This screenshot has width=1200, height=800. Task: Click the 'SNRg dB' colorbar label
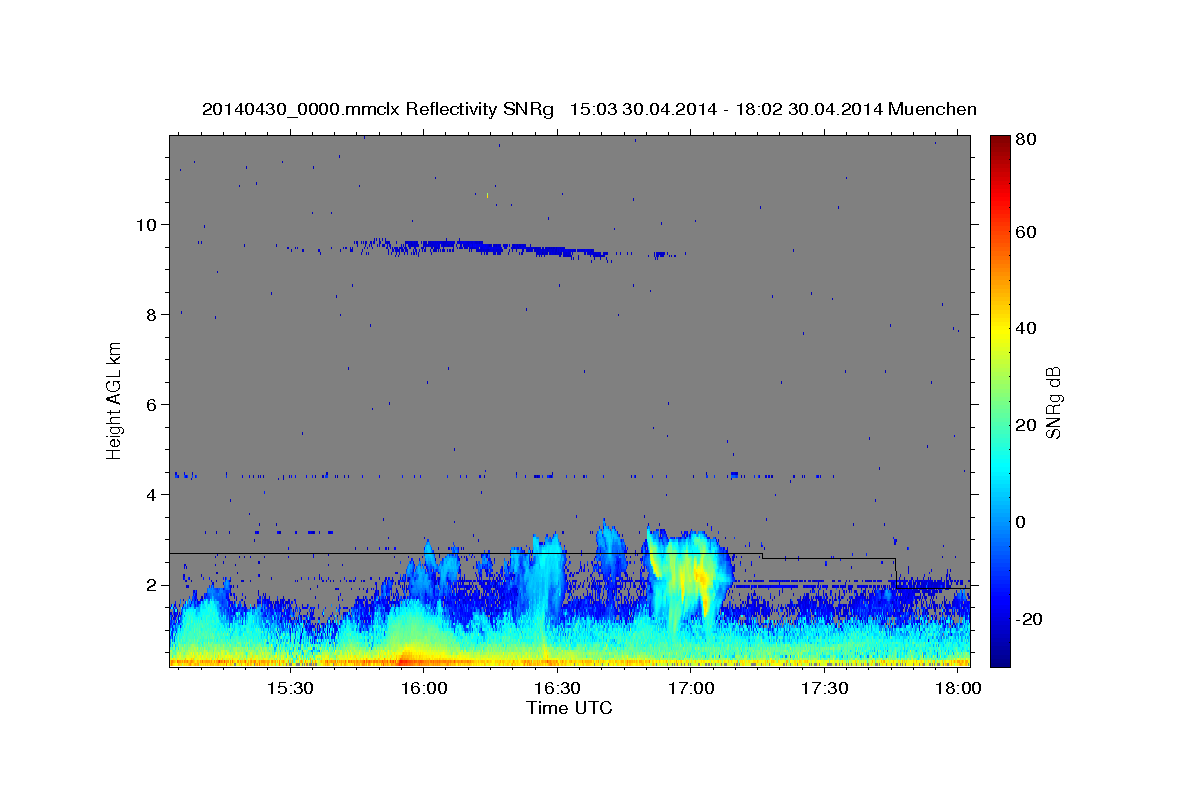coord(1053,402)
